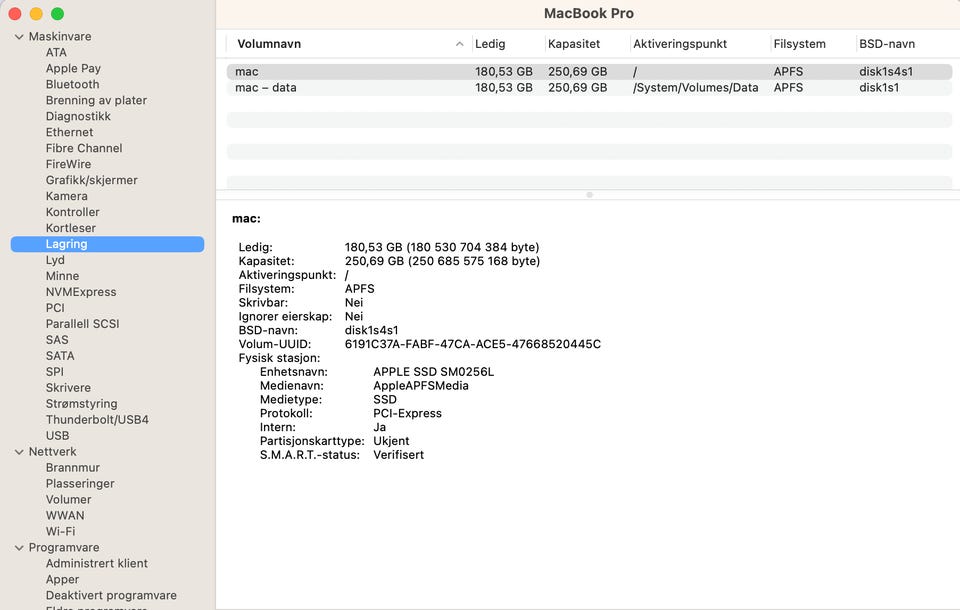The width and height of the screenshot is (960, 610).
Task: Select Wi-Fi in the sidebar
Action: click(x=60, y=532)
